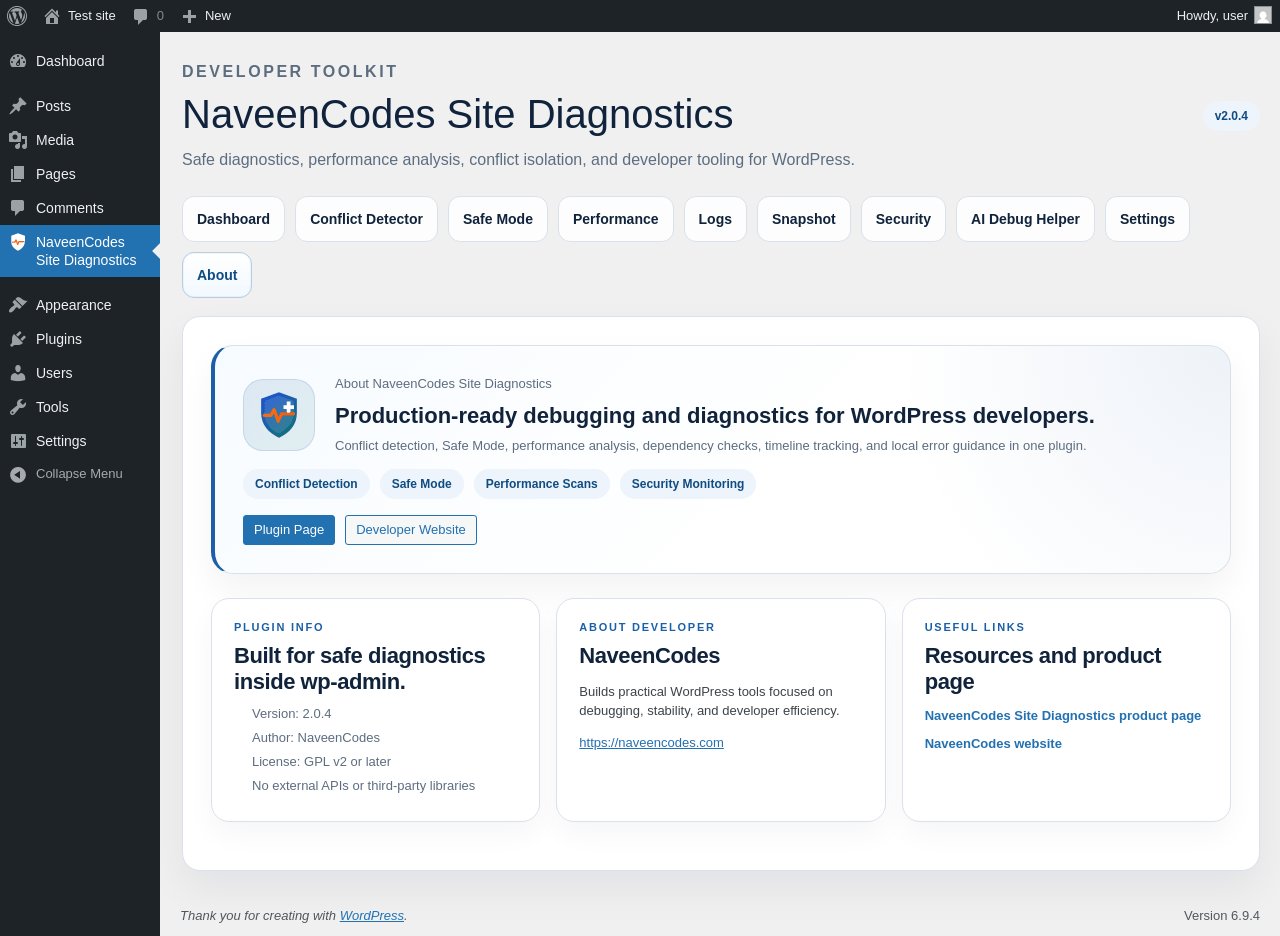The height and width of the screenshot is (936, 1280).
Task: Click the Plugin Page button
Action: 289,530
